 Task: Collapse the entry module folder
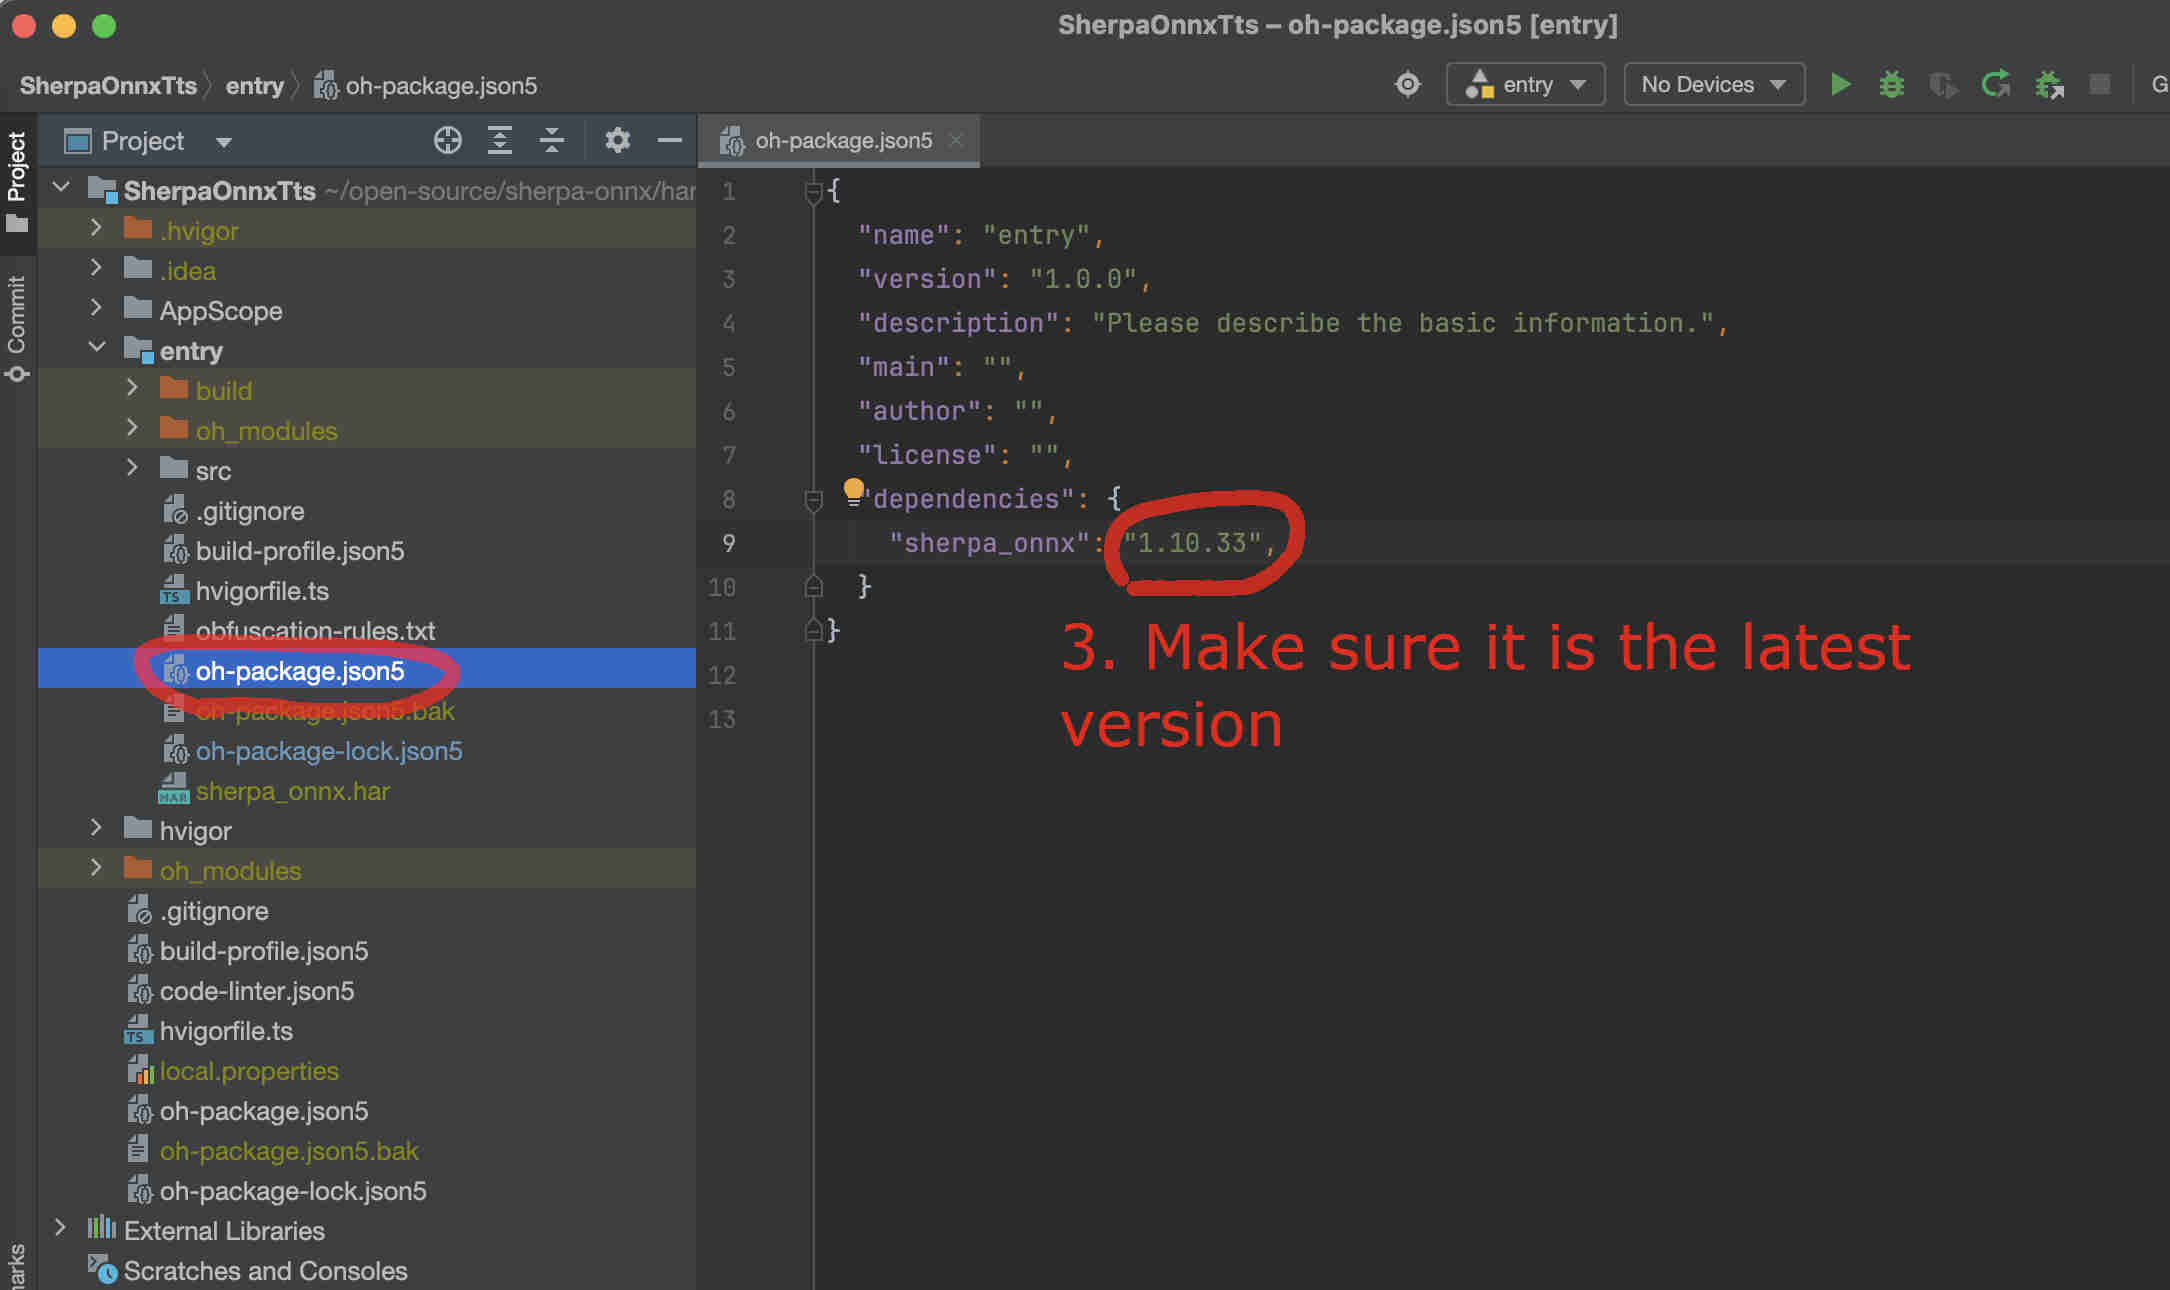pos(98,348)
